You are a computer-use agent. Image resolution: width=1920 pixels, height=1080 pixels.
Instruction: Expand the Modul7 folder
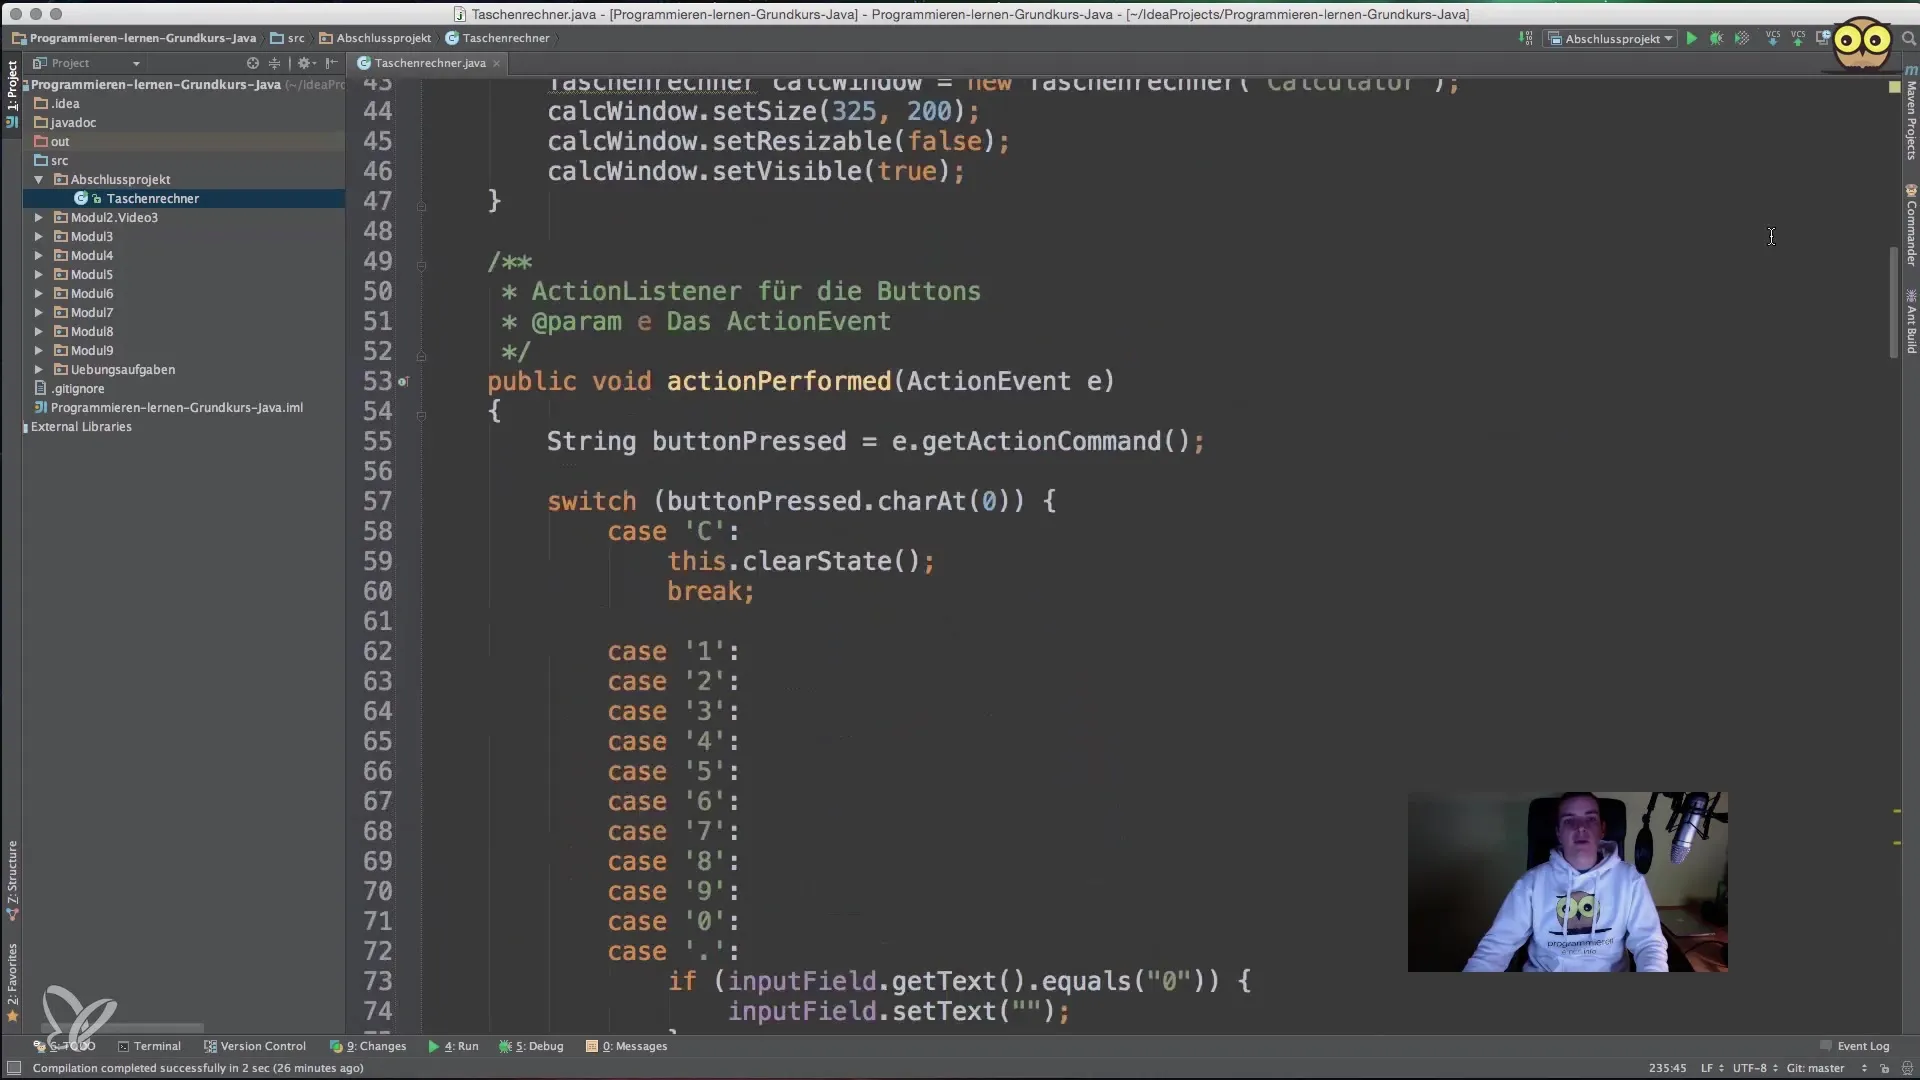tap(38, 313)
